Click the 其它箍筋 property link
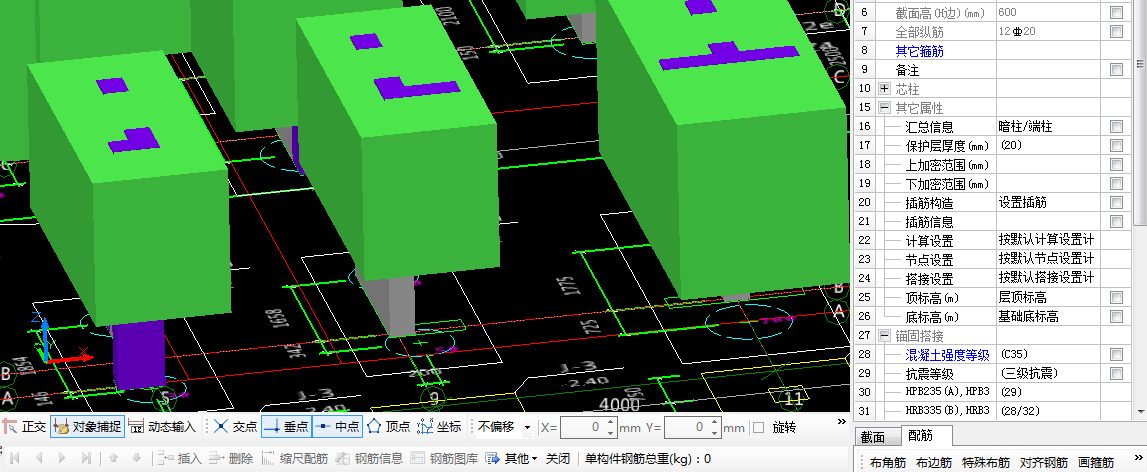Viewport: 1147px width, 472px height. 920,50
